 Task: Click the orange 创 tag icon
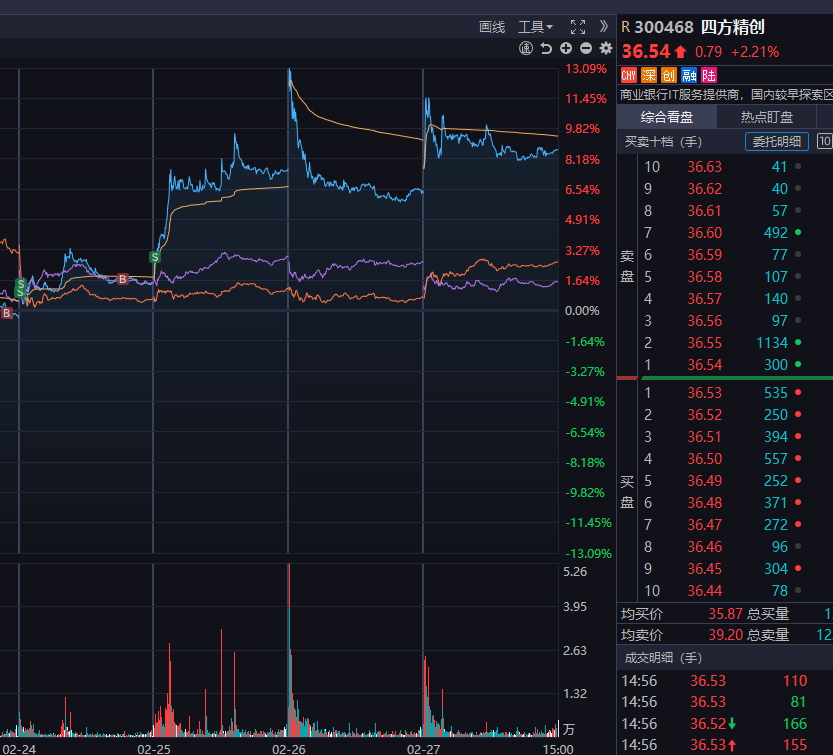click(669, 75)
